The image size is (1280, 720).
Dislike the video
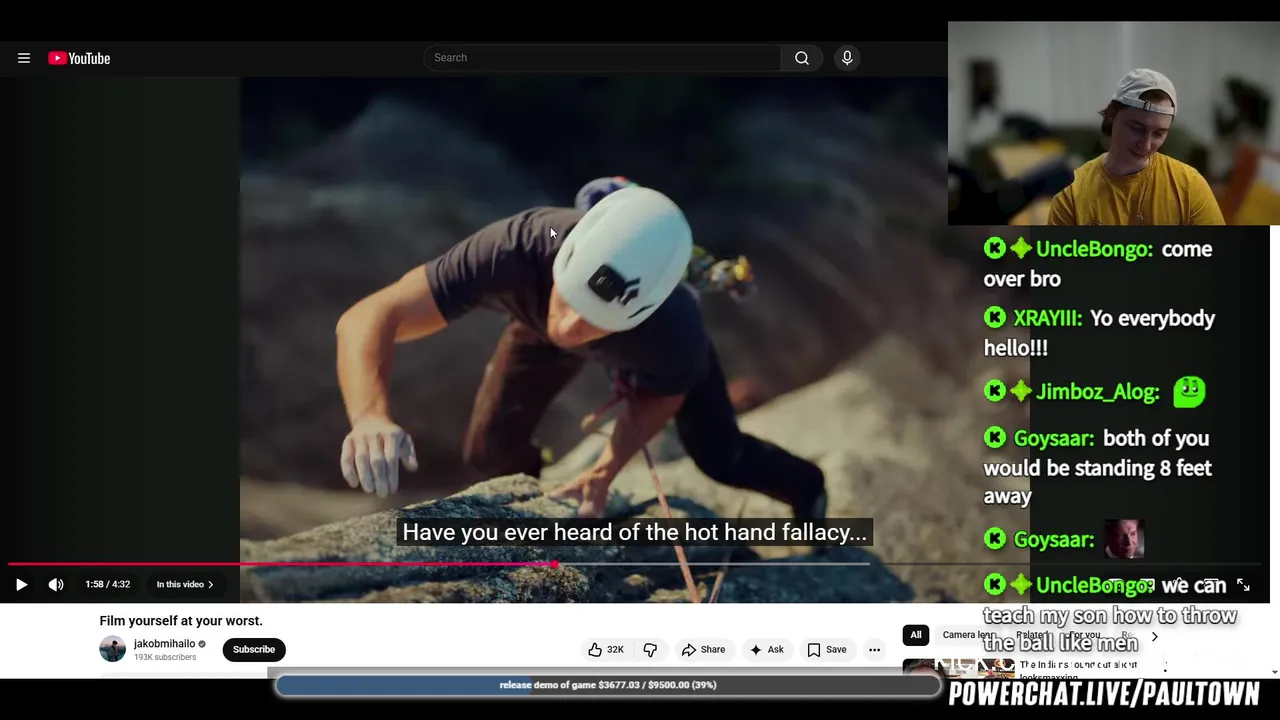pyautogui.click(x=650, y=650)
